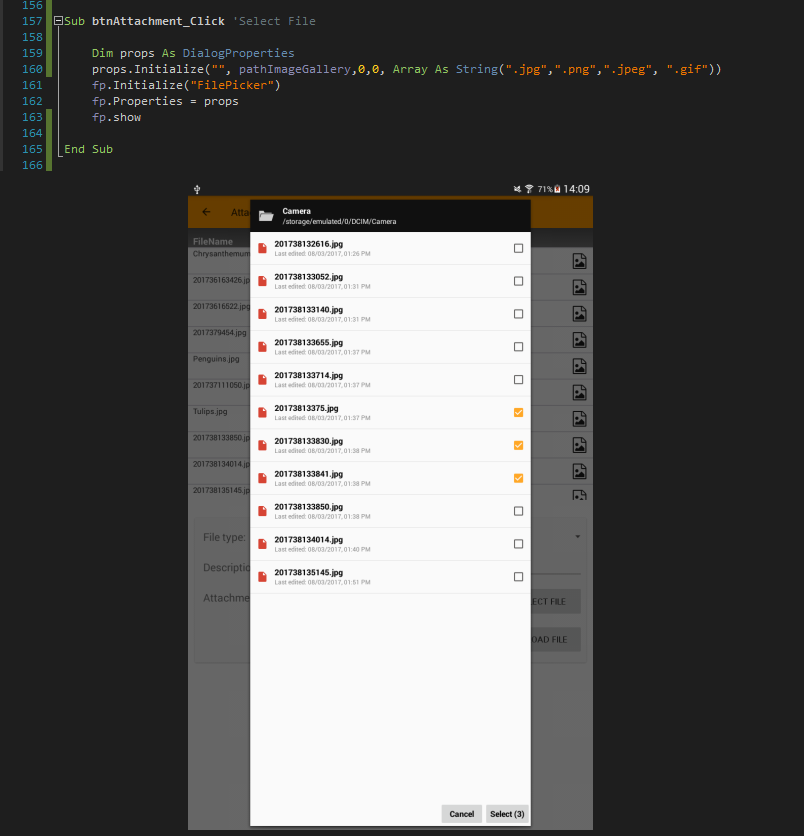The image size is (804, 836).
Task: Click the partially hidden UPLOAD FILE button
Action: point(556,639)
